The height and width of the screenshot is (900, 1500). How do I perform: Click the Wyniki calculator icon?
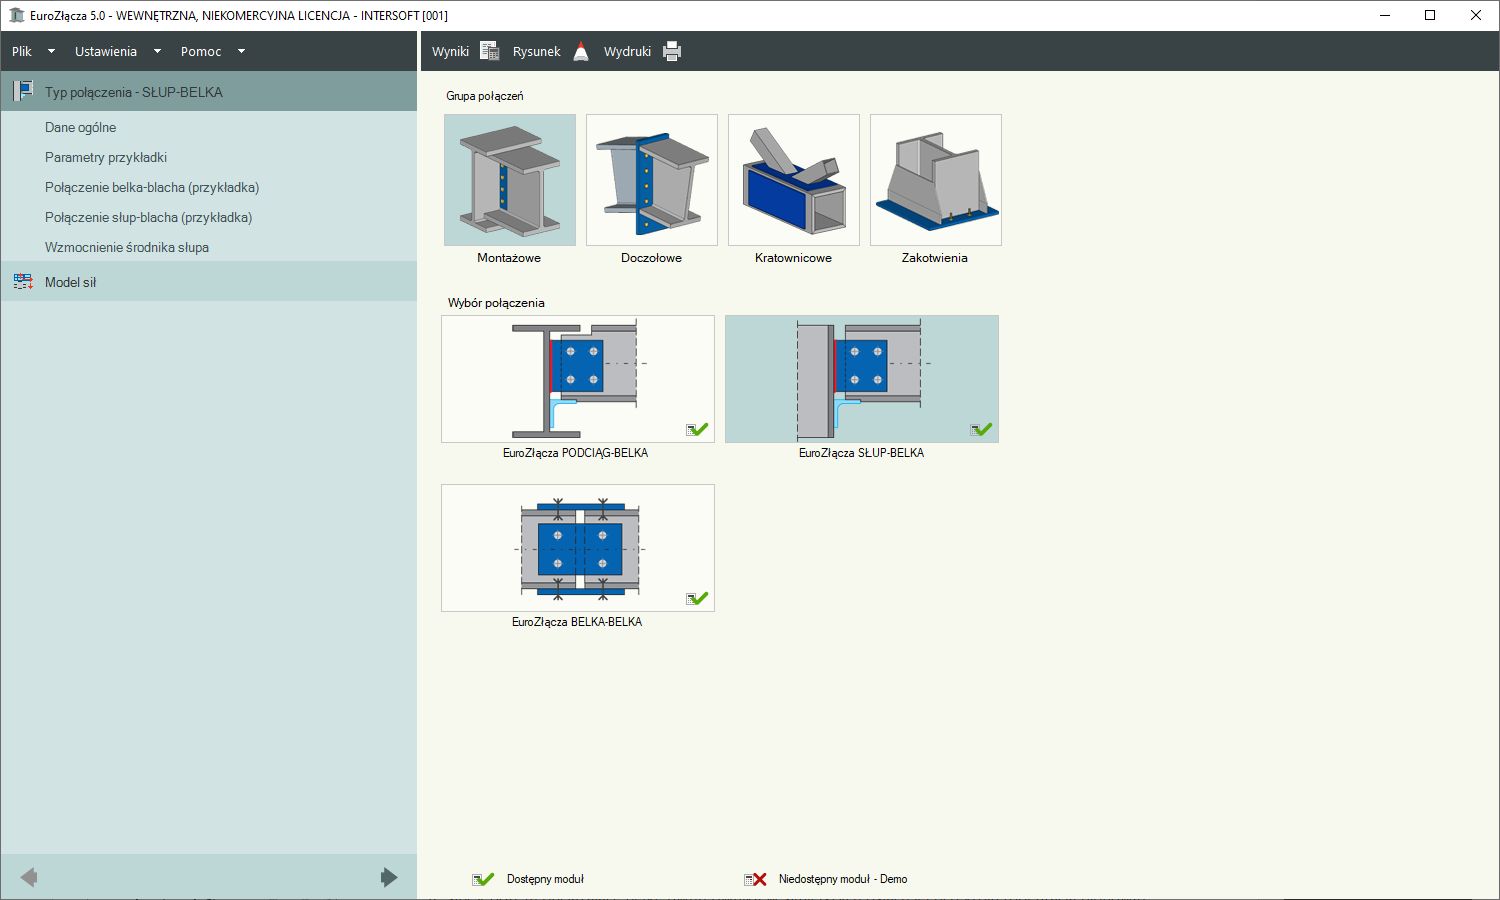(x=490, y=51)
